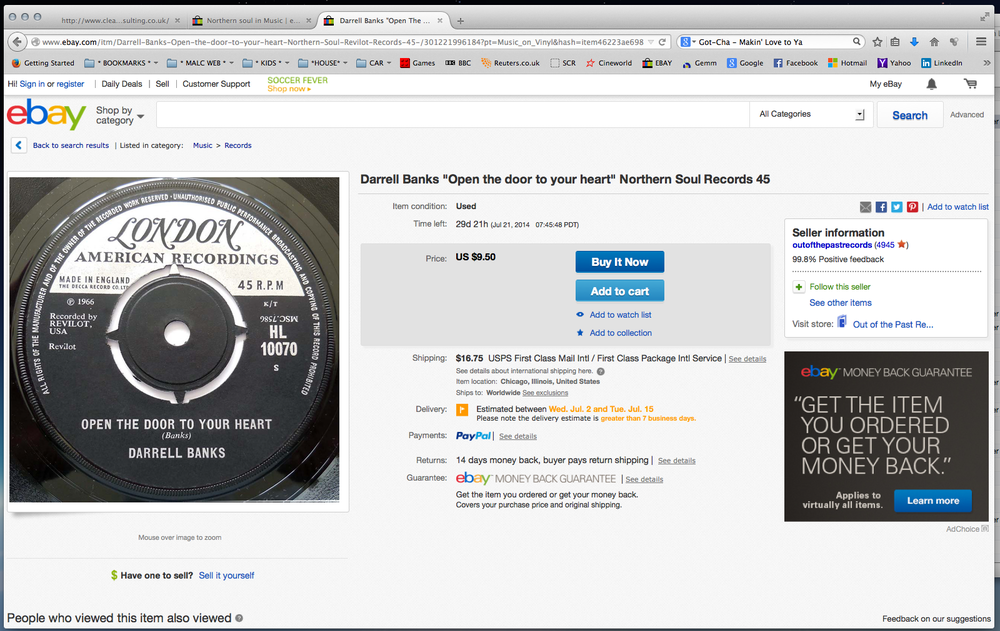Open Daily Deals menu item
The height and width of the screenshot is (631, 1000).
pos(122,84)
